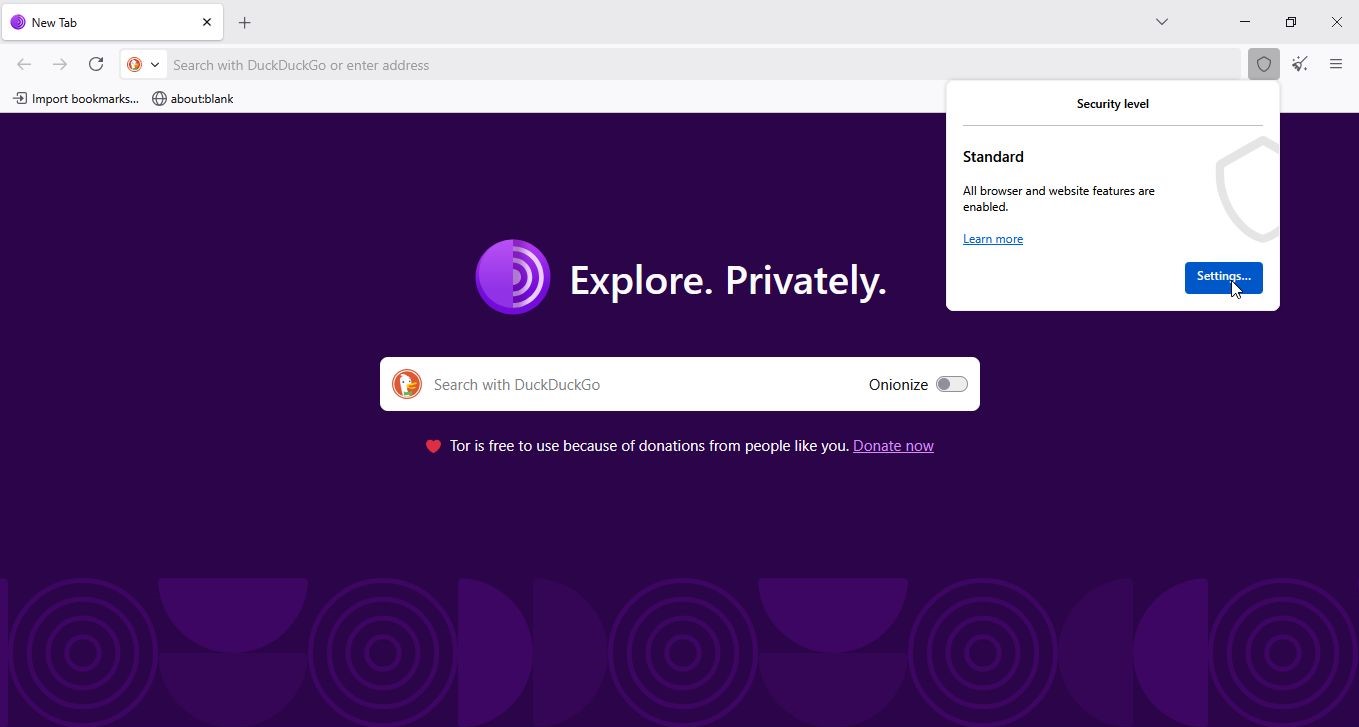Click the Forward navigation arrow
1359x727 pixels.
(60, 65)
